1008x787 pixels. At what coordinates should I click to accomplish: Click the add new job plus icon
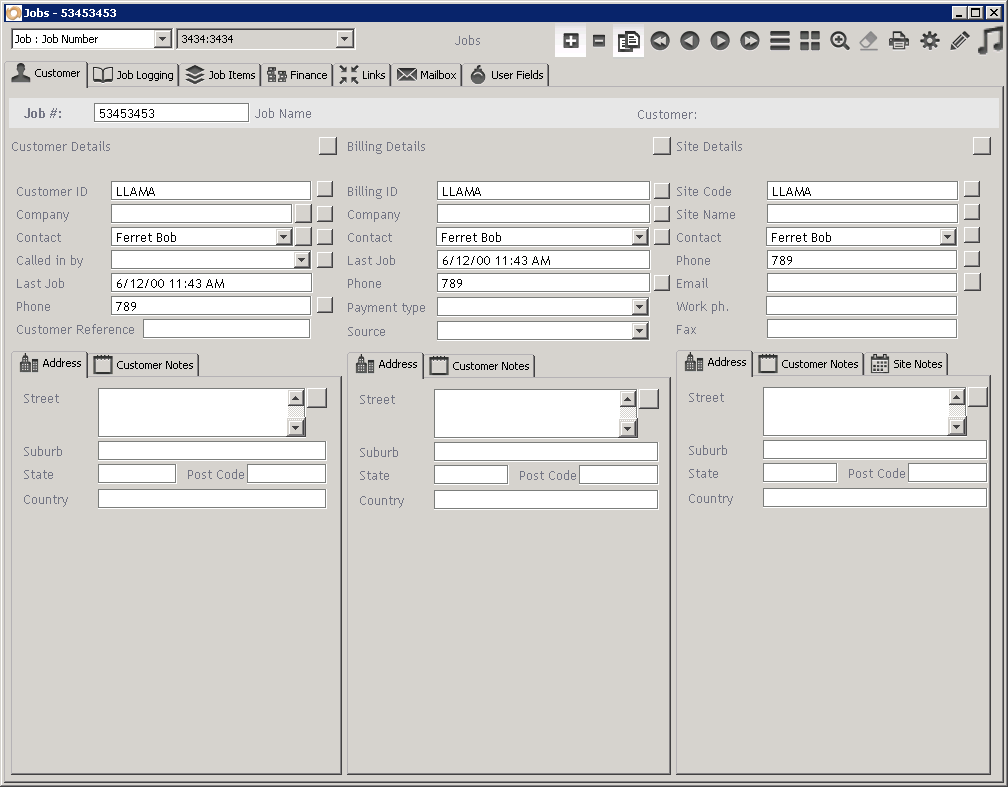coord(570,41)
